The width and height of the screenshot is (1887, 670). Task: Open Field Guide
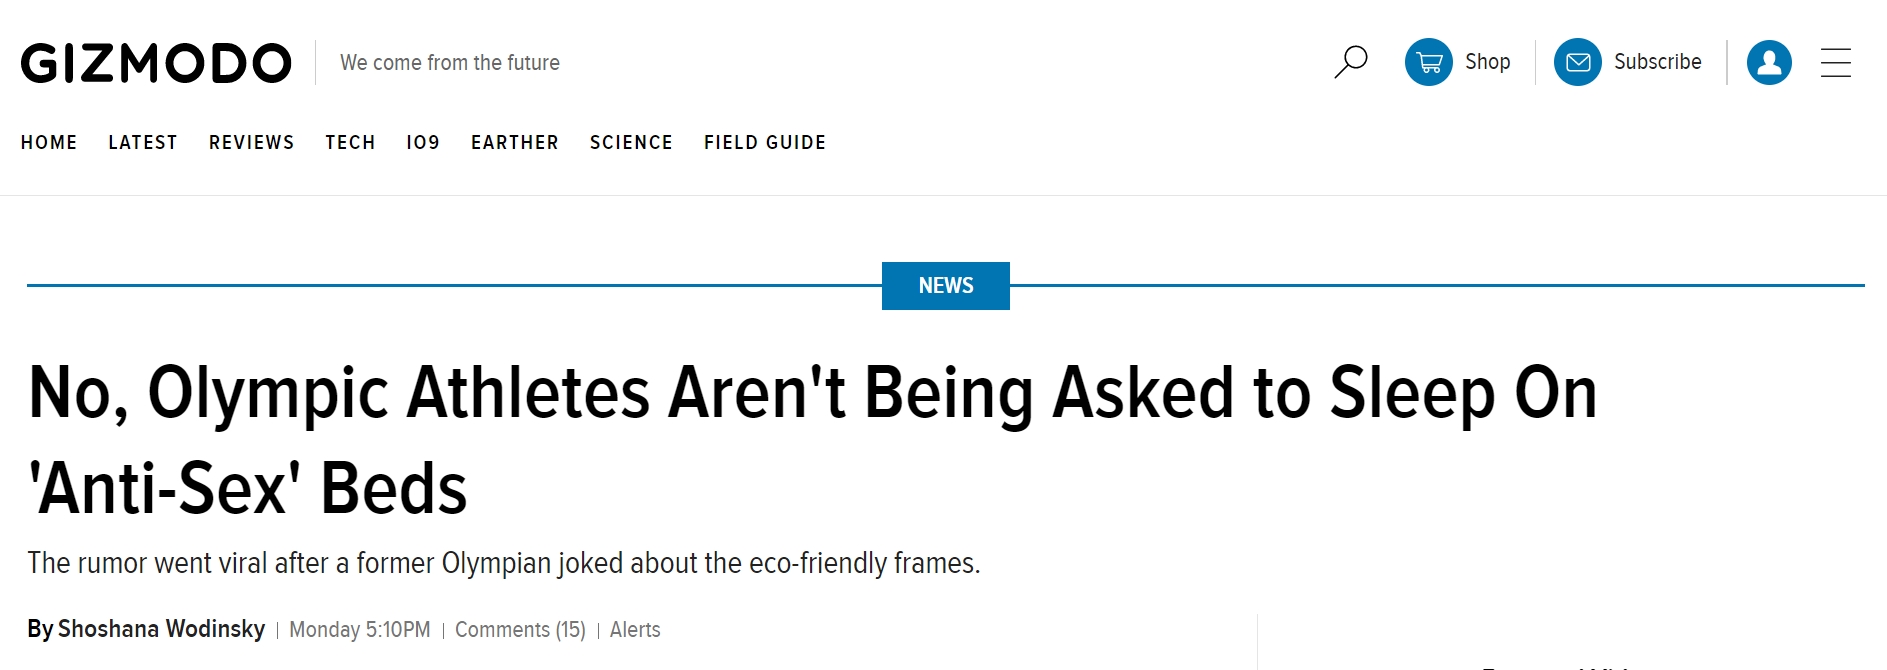765,142
